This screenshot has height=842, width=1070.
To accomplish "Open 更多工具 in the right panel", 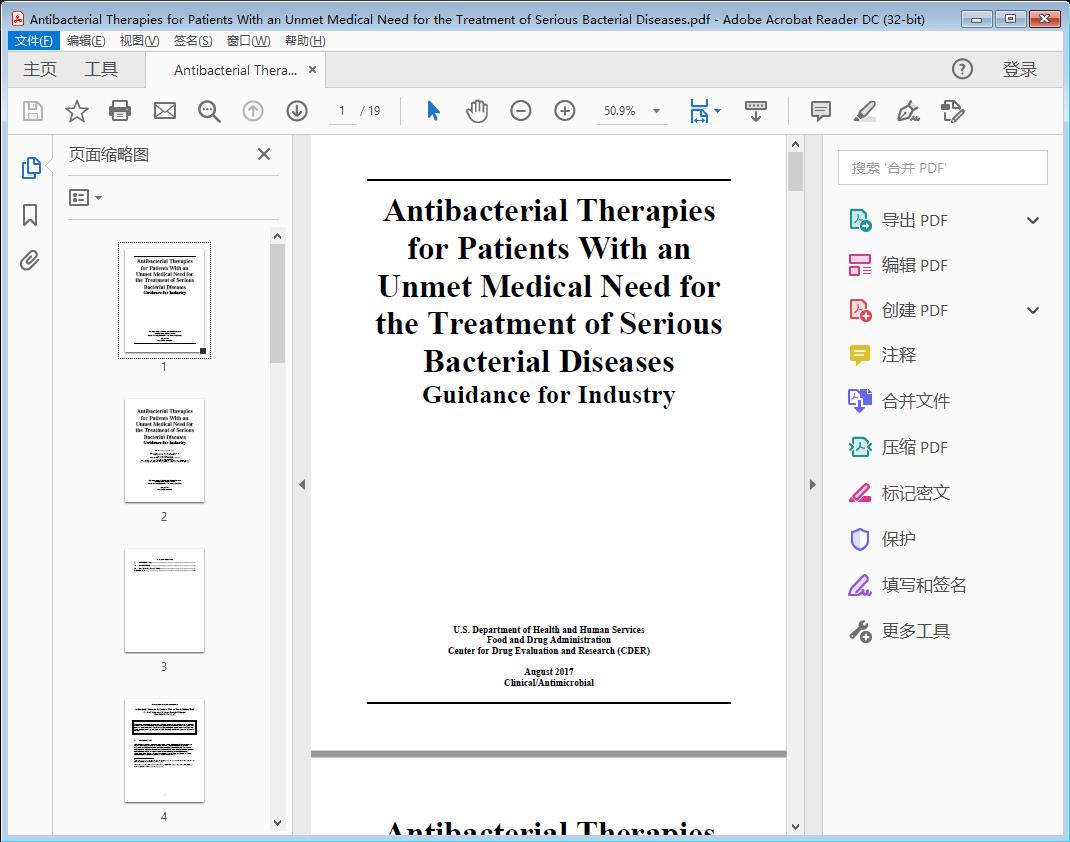I will coord(913,631).
